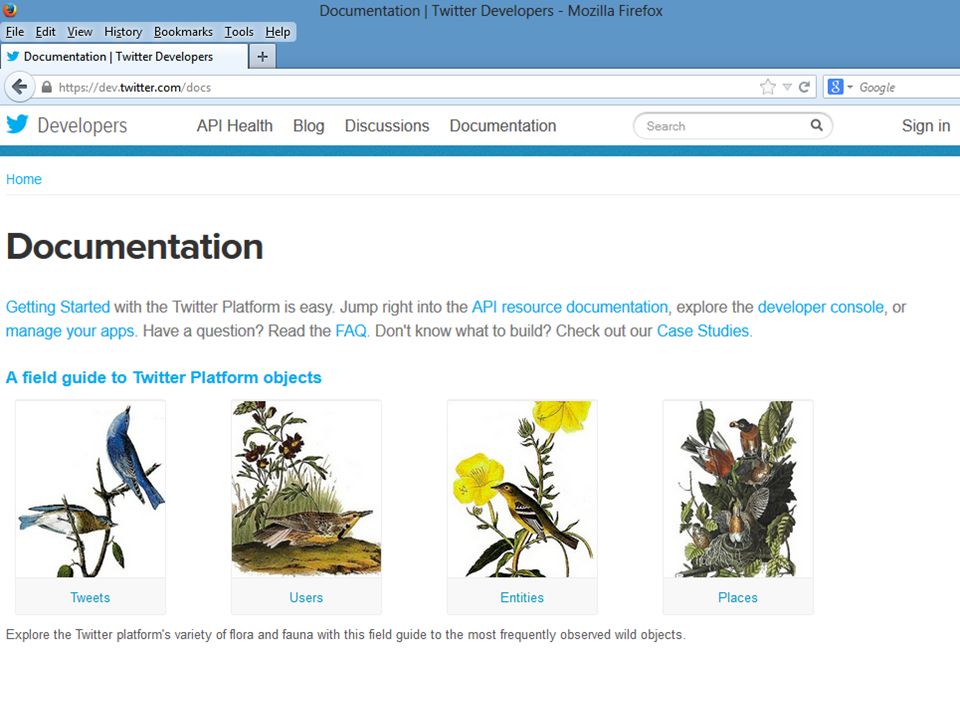The width and height of the screenshot is (960, 720).
Task: Go to API Health page
Action: [x=234, y=126]
